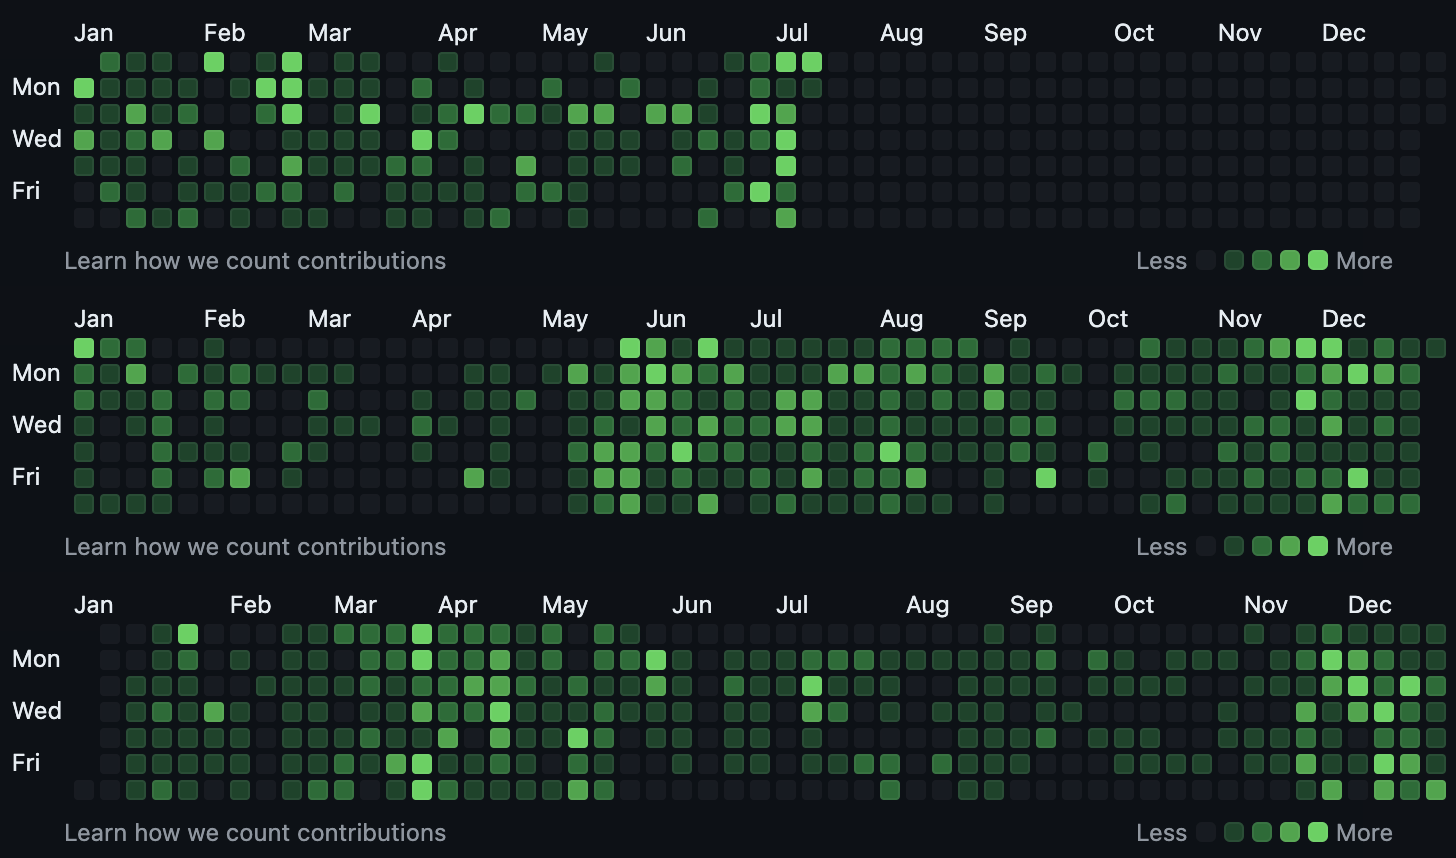
Task: Click the 'Mon' row label in the middle graph
Action: [36, 373]
